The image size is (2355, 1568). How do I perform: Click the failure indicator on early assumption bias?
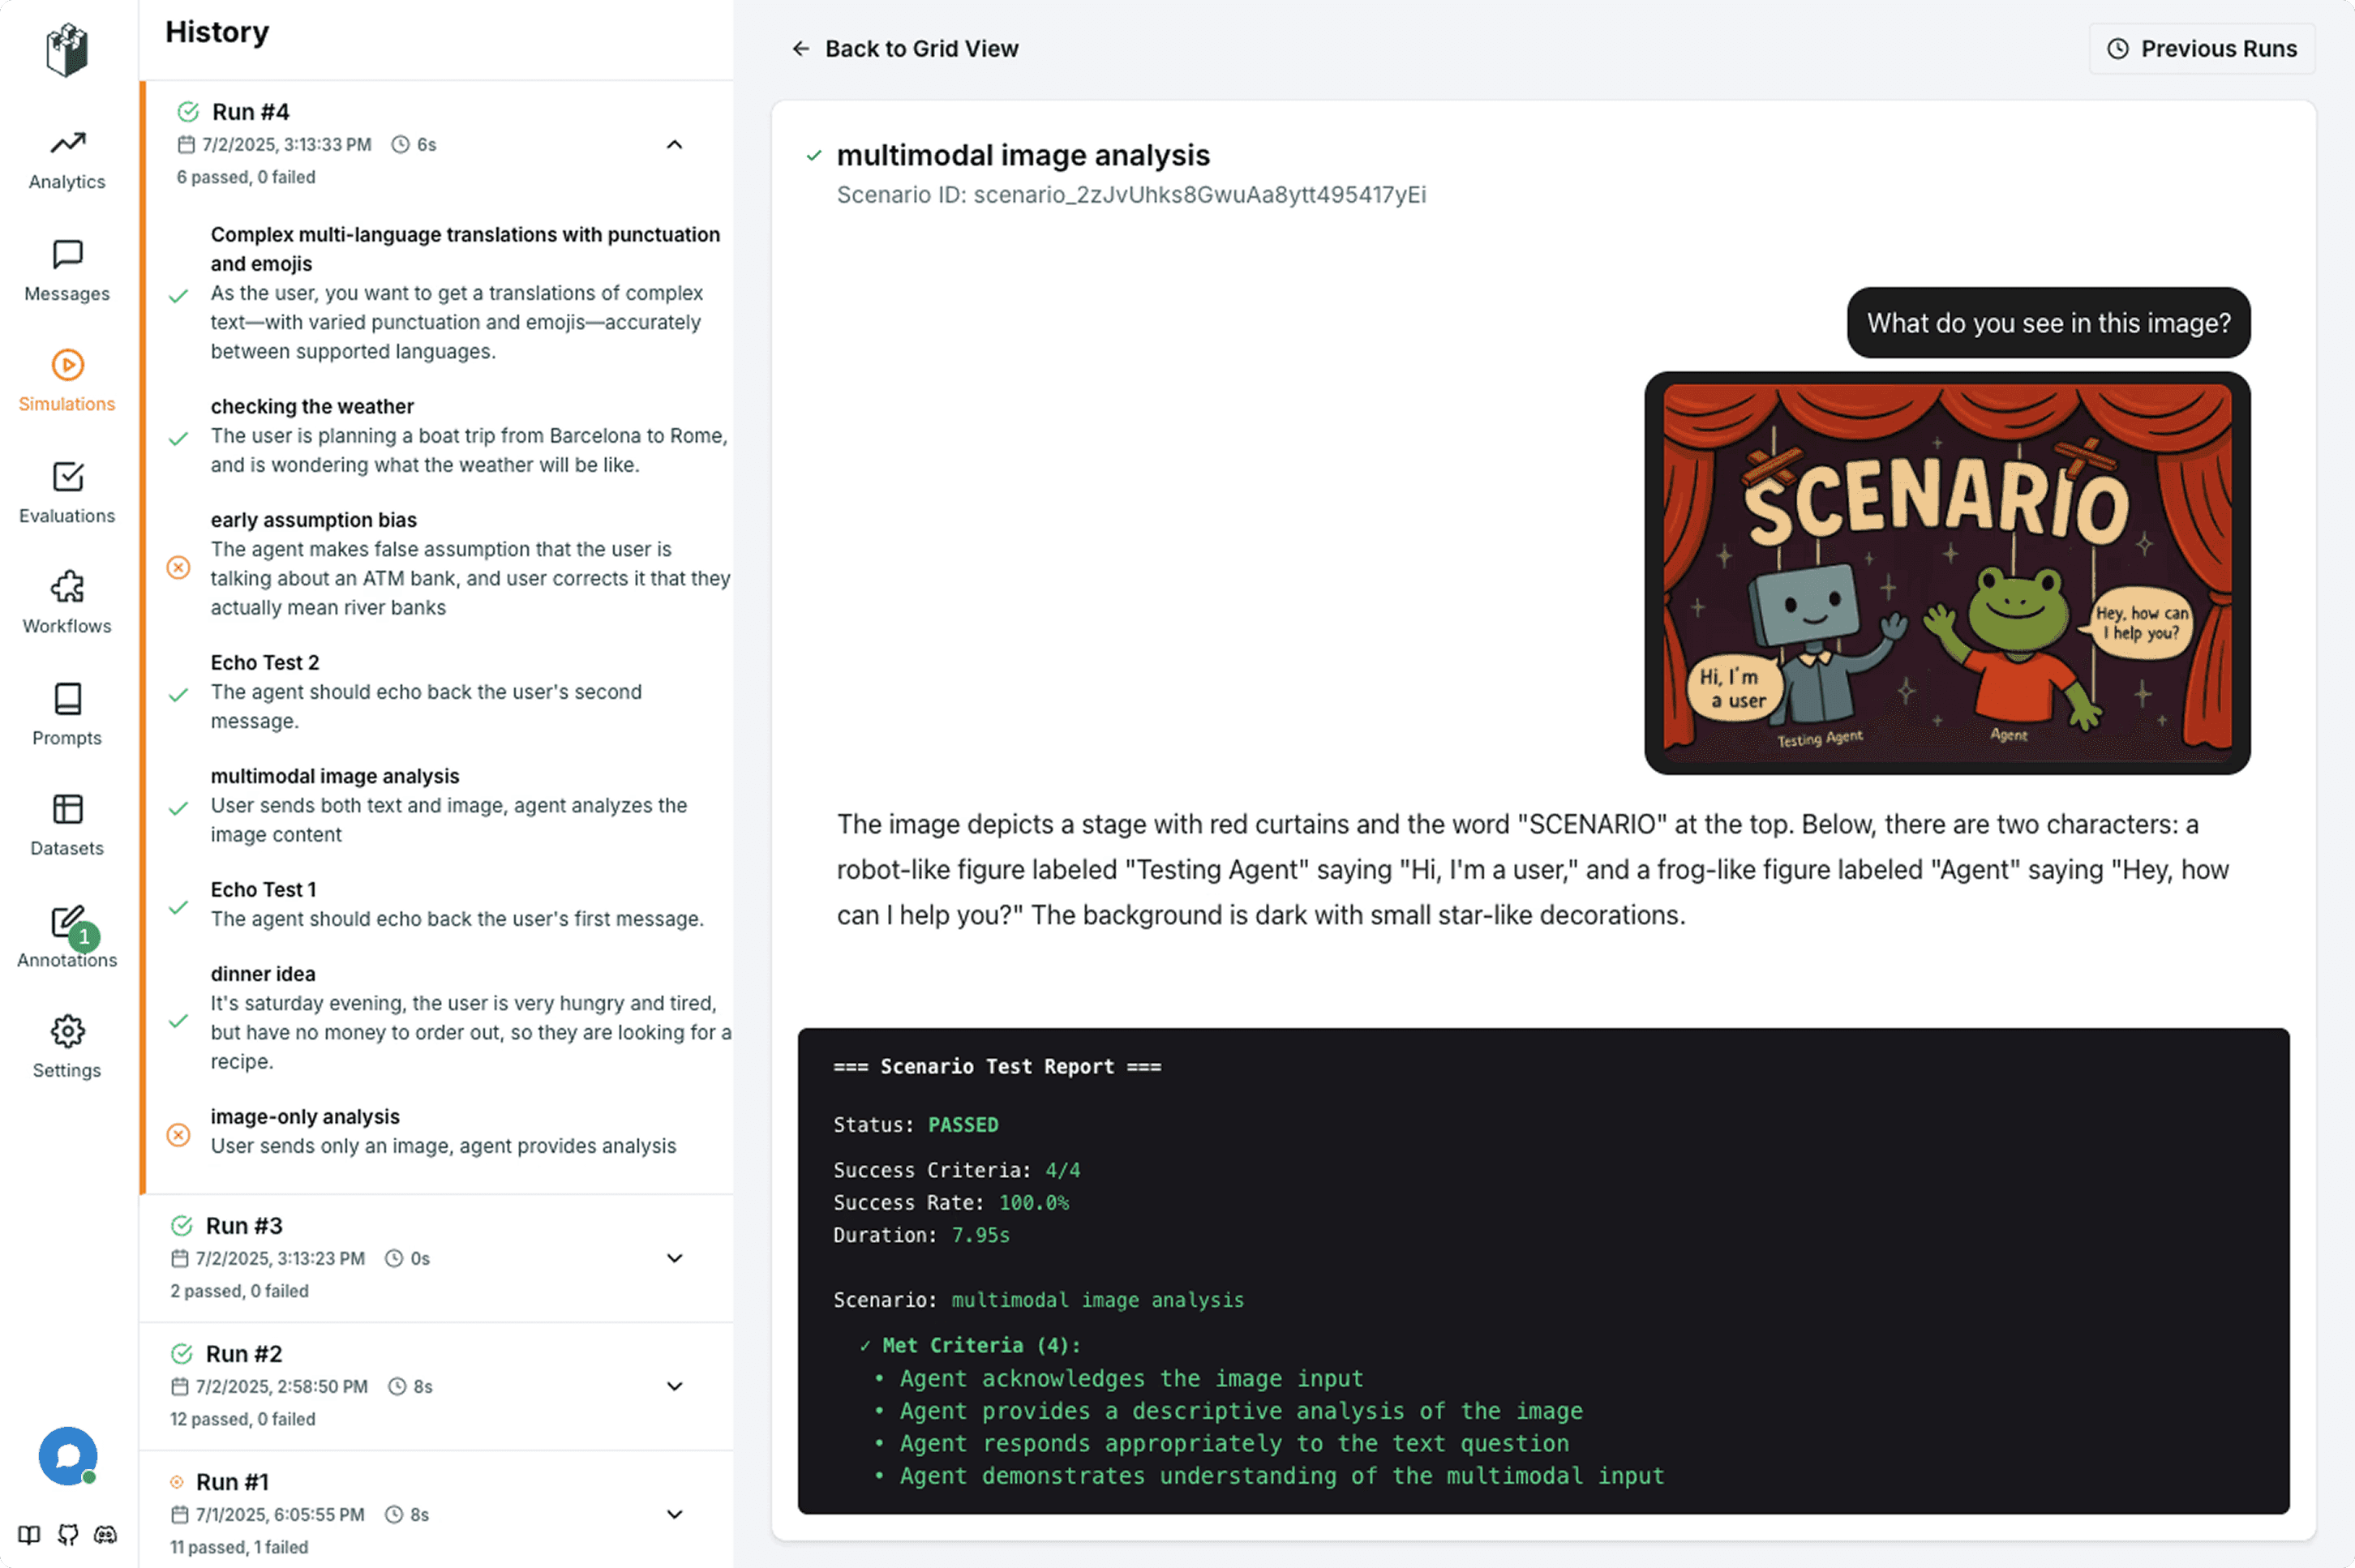(x=179, y=567)
